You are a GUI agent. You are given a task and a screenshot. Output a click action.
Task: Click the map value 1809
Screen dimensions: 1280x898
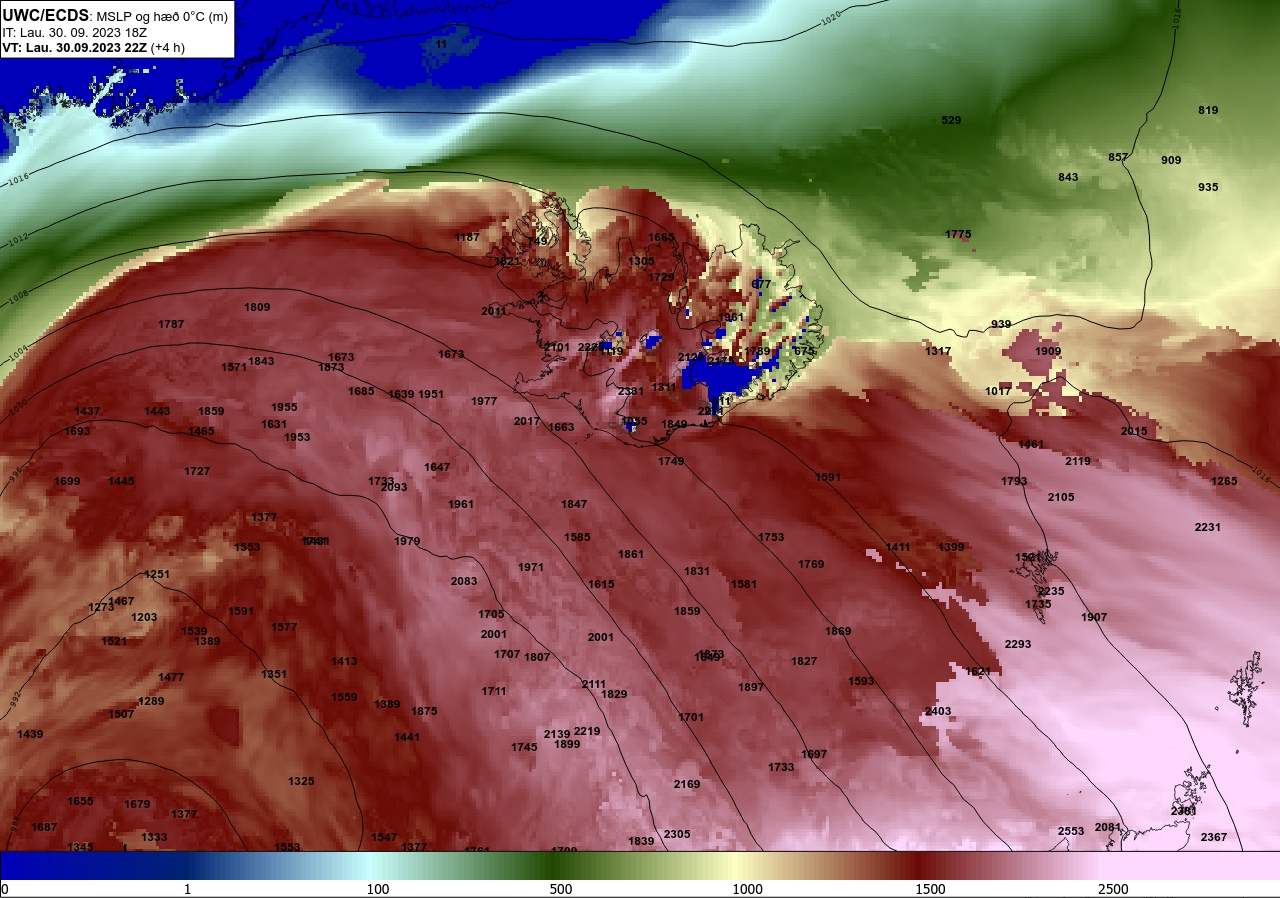point(257,307)
